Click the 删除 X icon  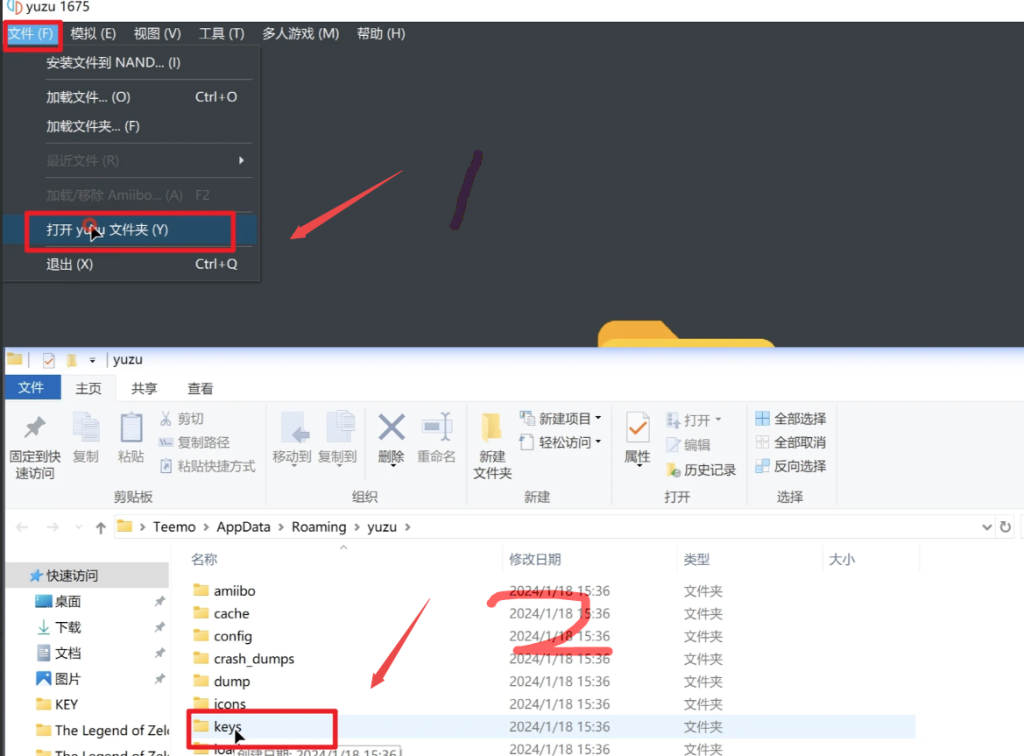391,428
